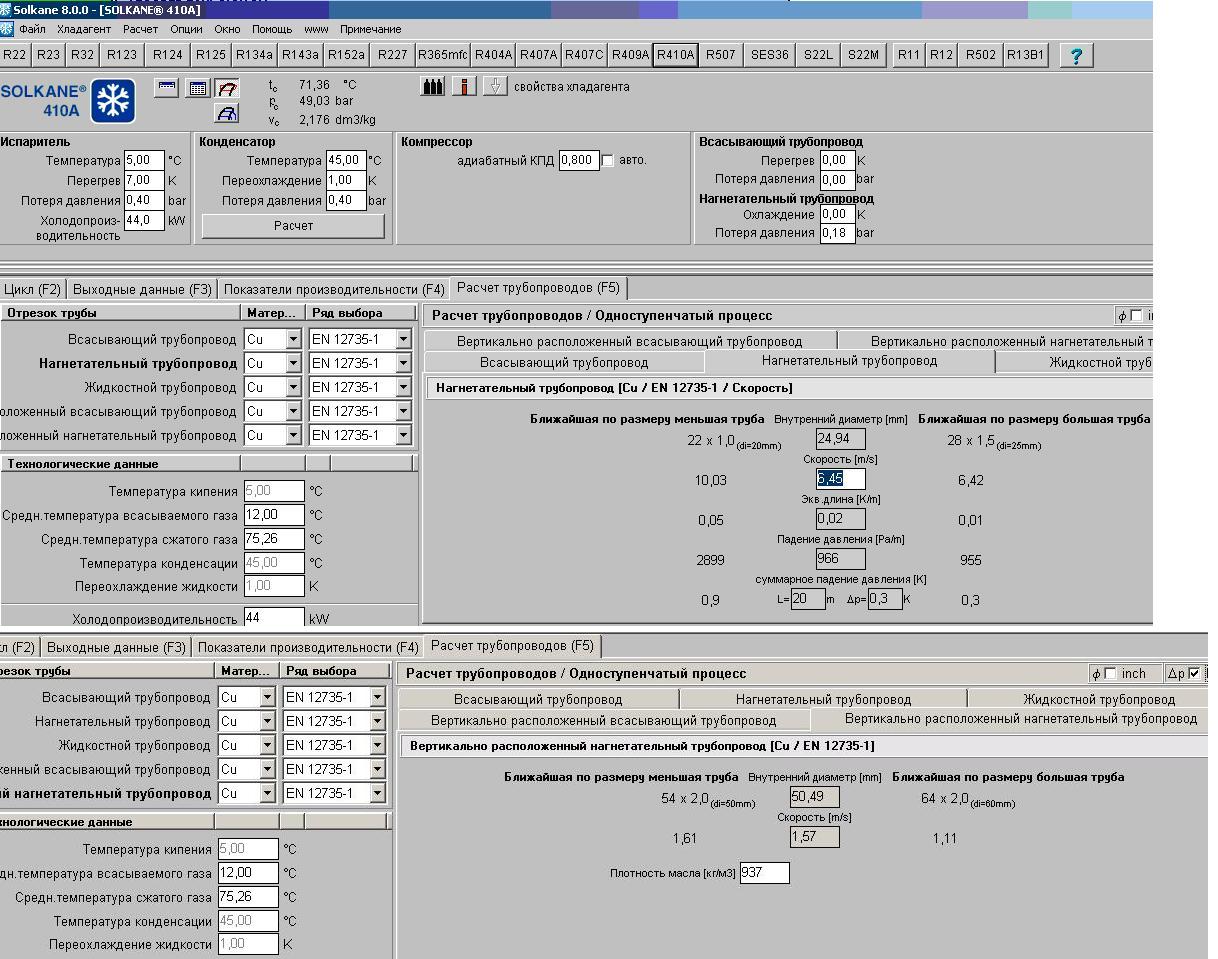Screen dimensions: 1218x959
Task: Open the Файл menu
Action: point(31,29)
